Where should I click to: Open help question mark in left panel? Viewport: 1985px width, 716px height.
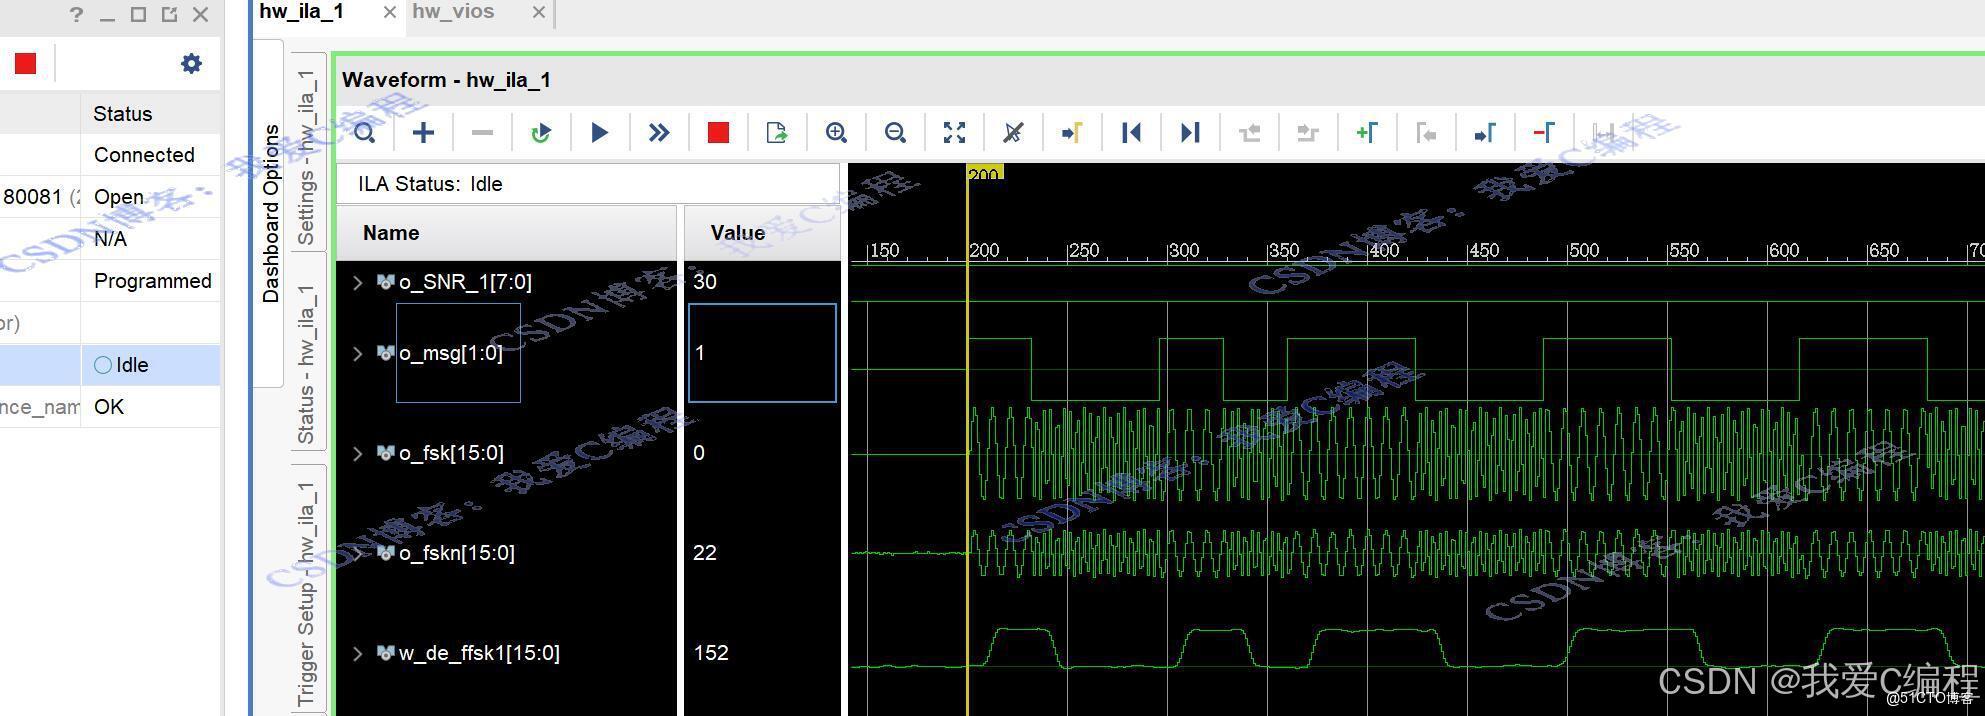pyautogui.click(x=77, y=14)
